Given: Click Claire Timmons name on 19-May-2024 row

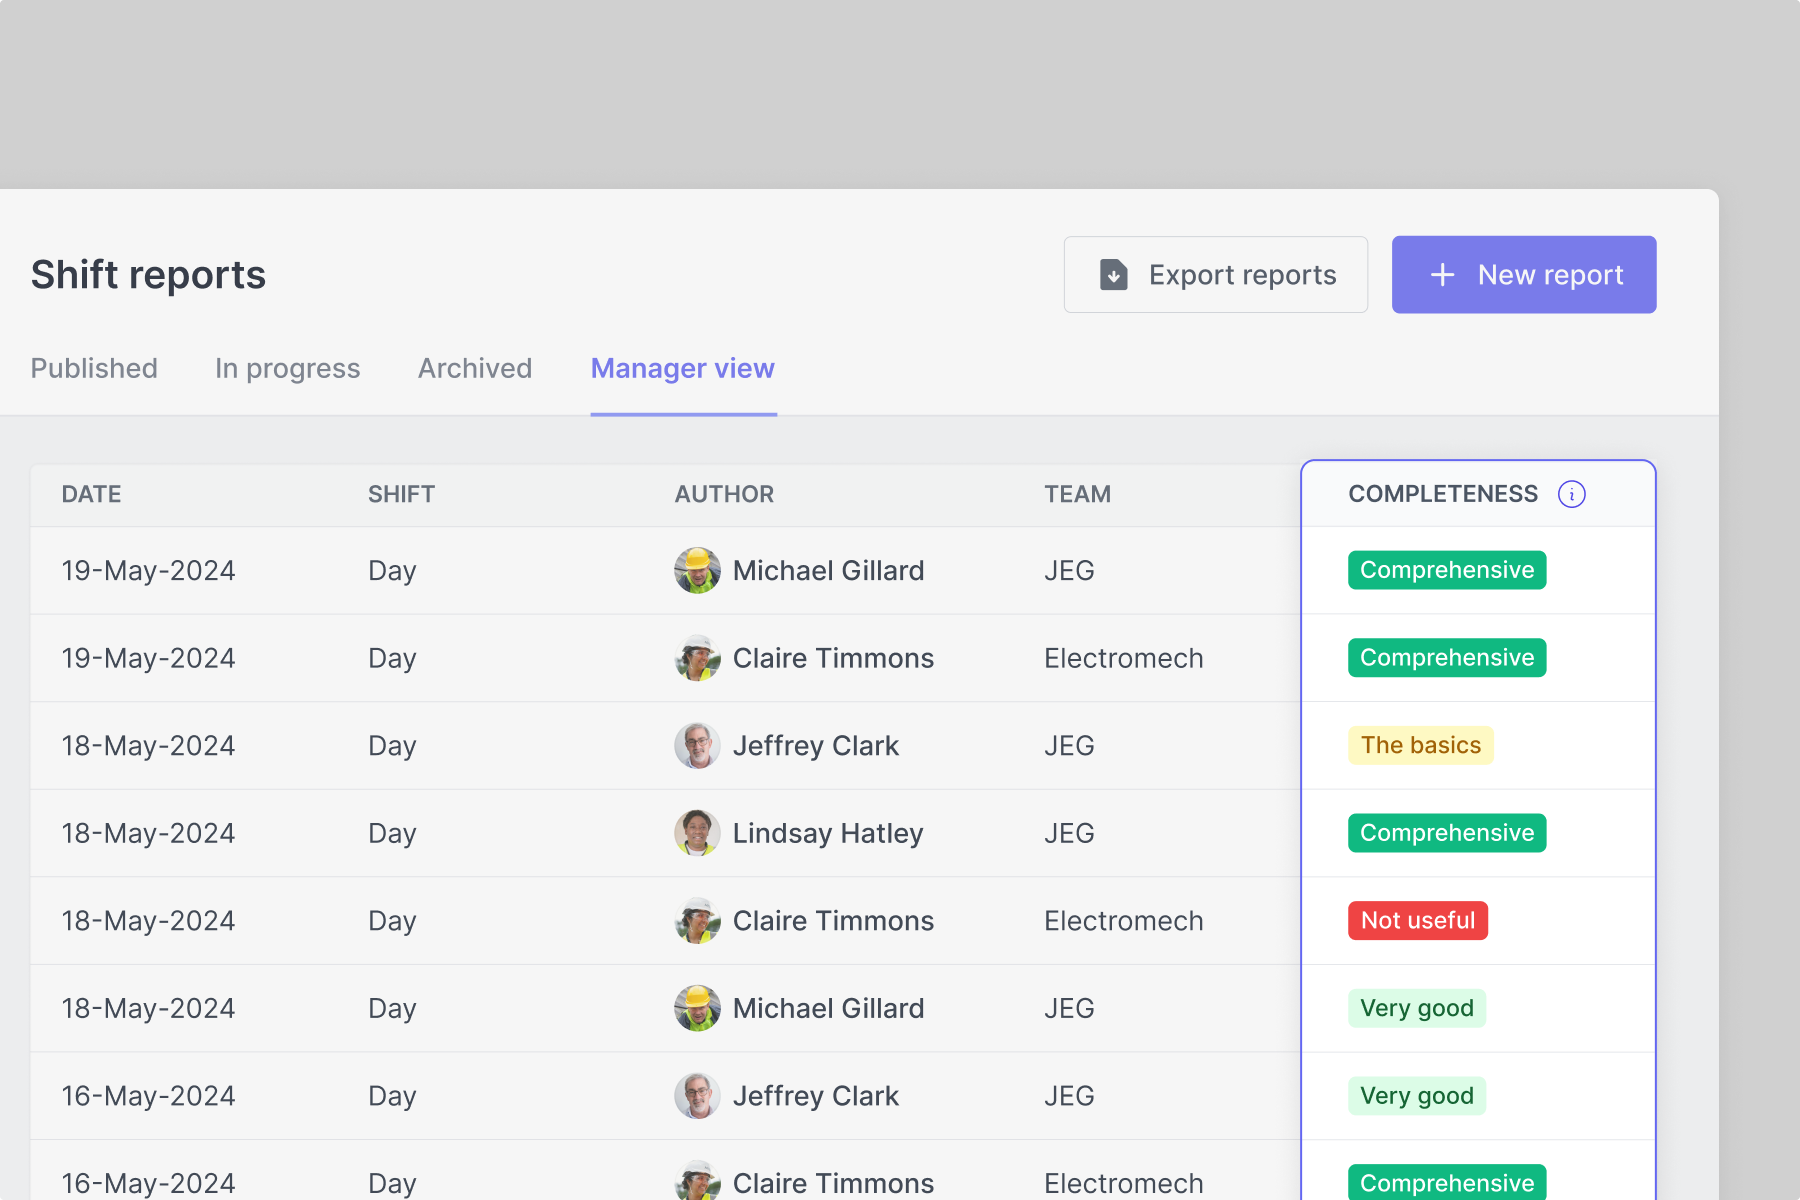Looking at the screenshot, I should pos(833,658).
